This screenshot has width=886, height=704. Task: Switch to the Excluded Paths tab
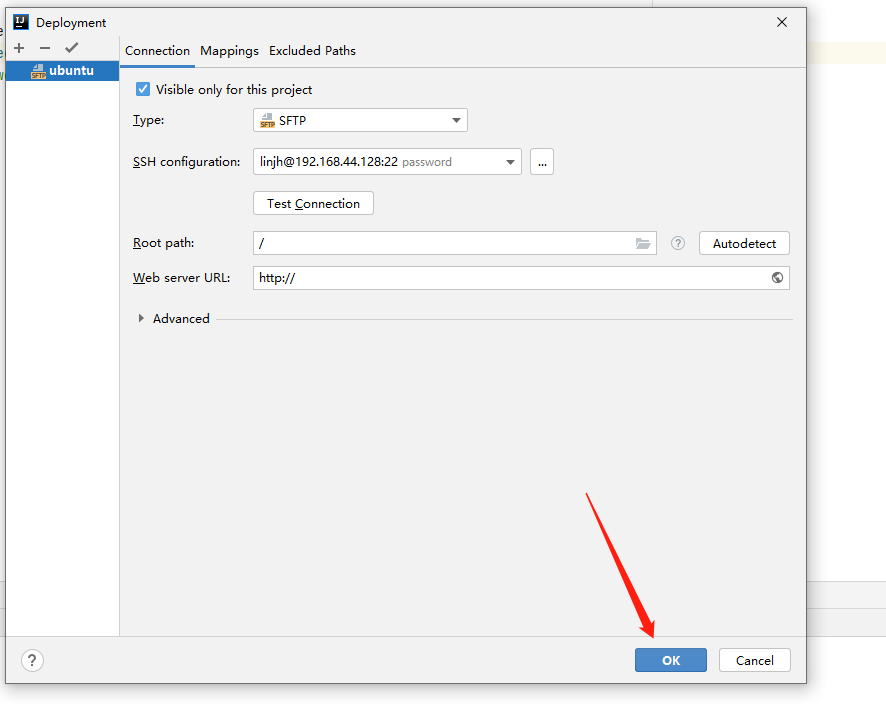(x=312, y=51)
